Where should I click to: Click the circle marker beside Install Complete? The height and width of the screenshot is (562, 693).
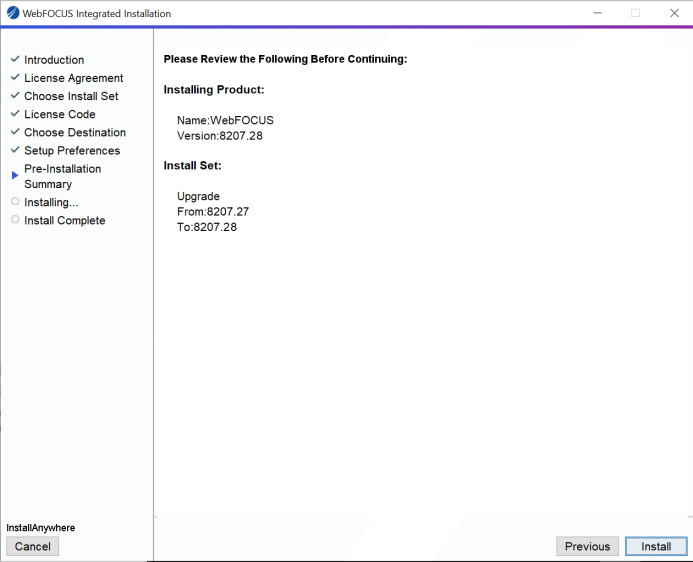(x=15, y=220)
